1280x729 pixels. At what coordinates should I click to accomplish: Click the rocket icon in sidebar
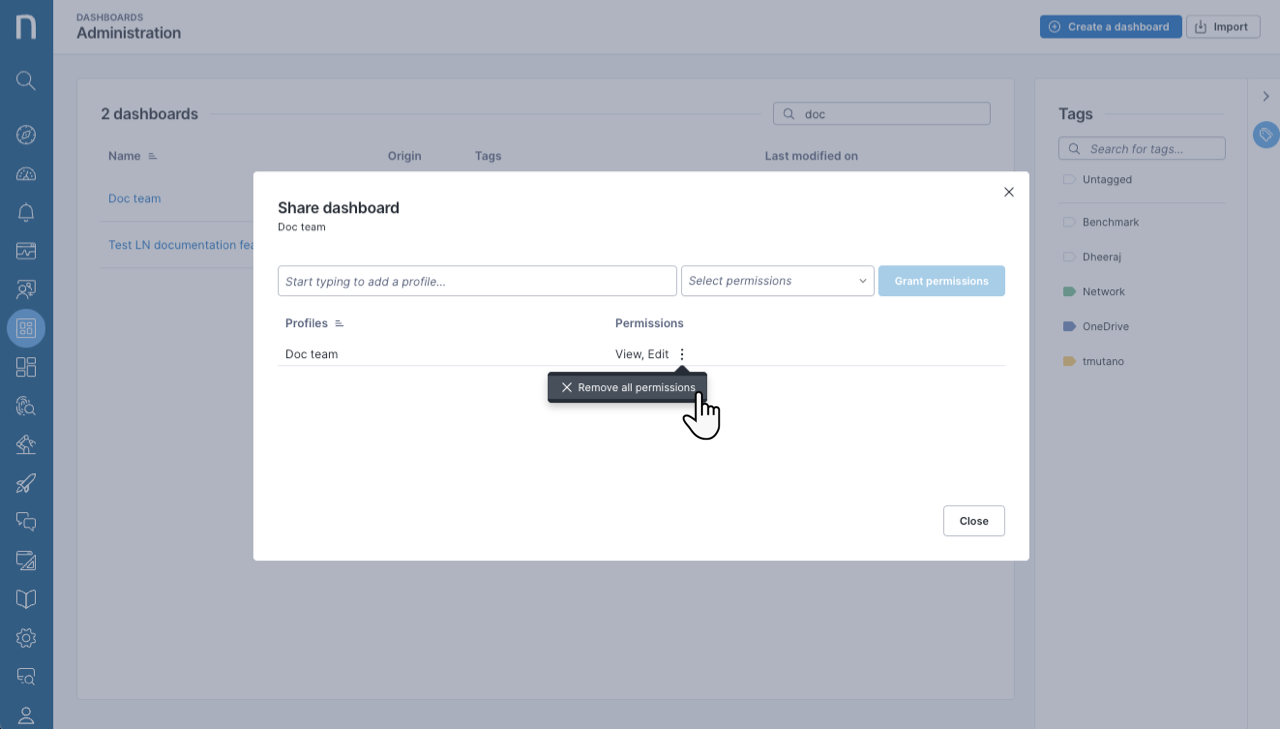click(26, 483)
